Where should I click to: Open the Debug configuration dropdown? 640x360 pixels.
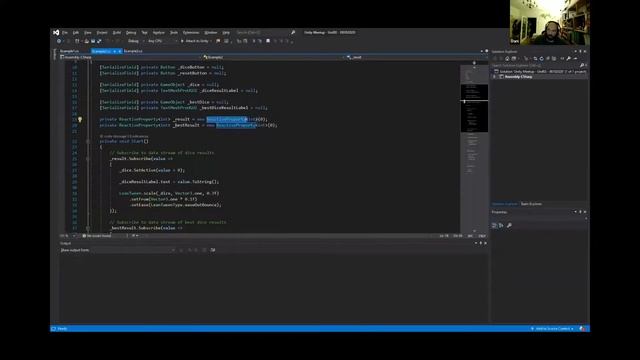coord(136,41)
